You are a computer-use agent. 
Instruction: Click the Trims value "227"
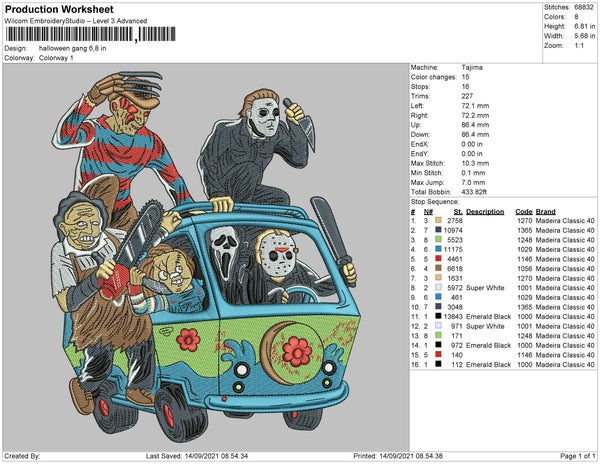point(467,96)
